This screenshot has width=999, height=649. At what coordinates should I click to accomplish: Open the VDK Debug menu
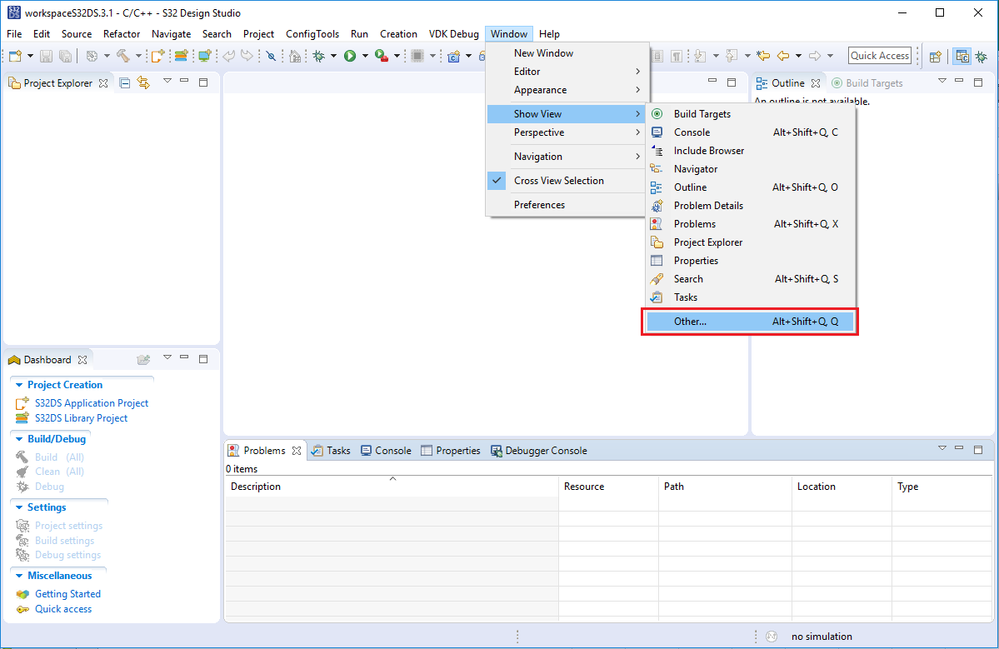pyautogui.click(x=454, y=34)
